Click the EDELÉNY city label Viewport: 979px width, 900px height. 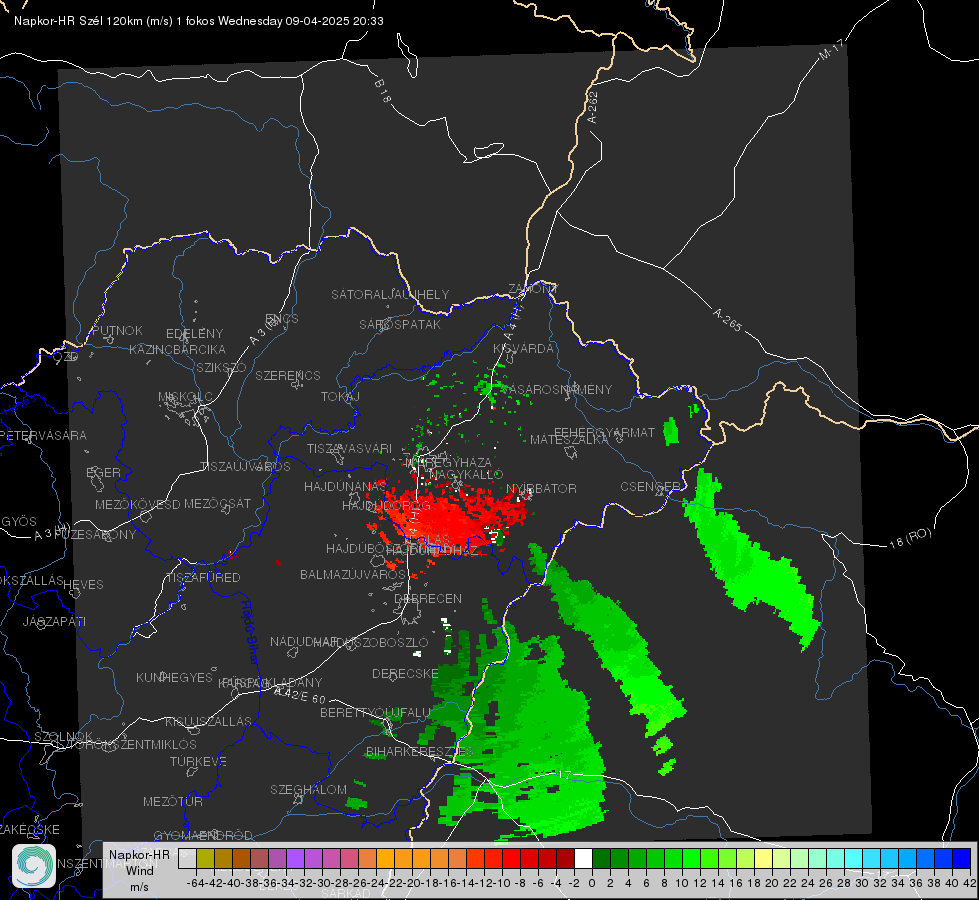tap(194, 334)
